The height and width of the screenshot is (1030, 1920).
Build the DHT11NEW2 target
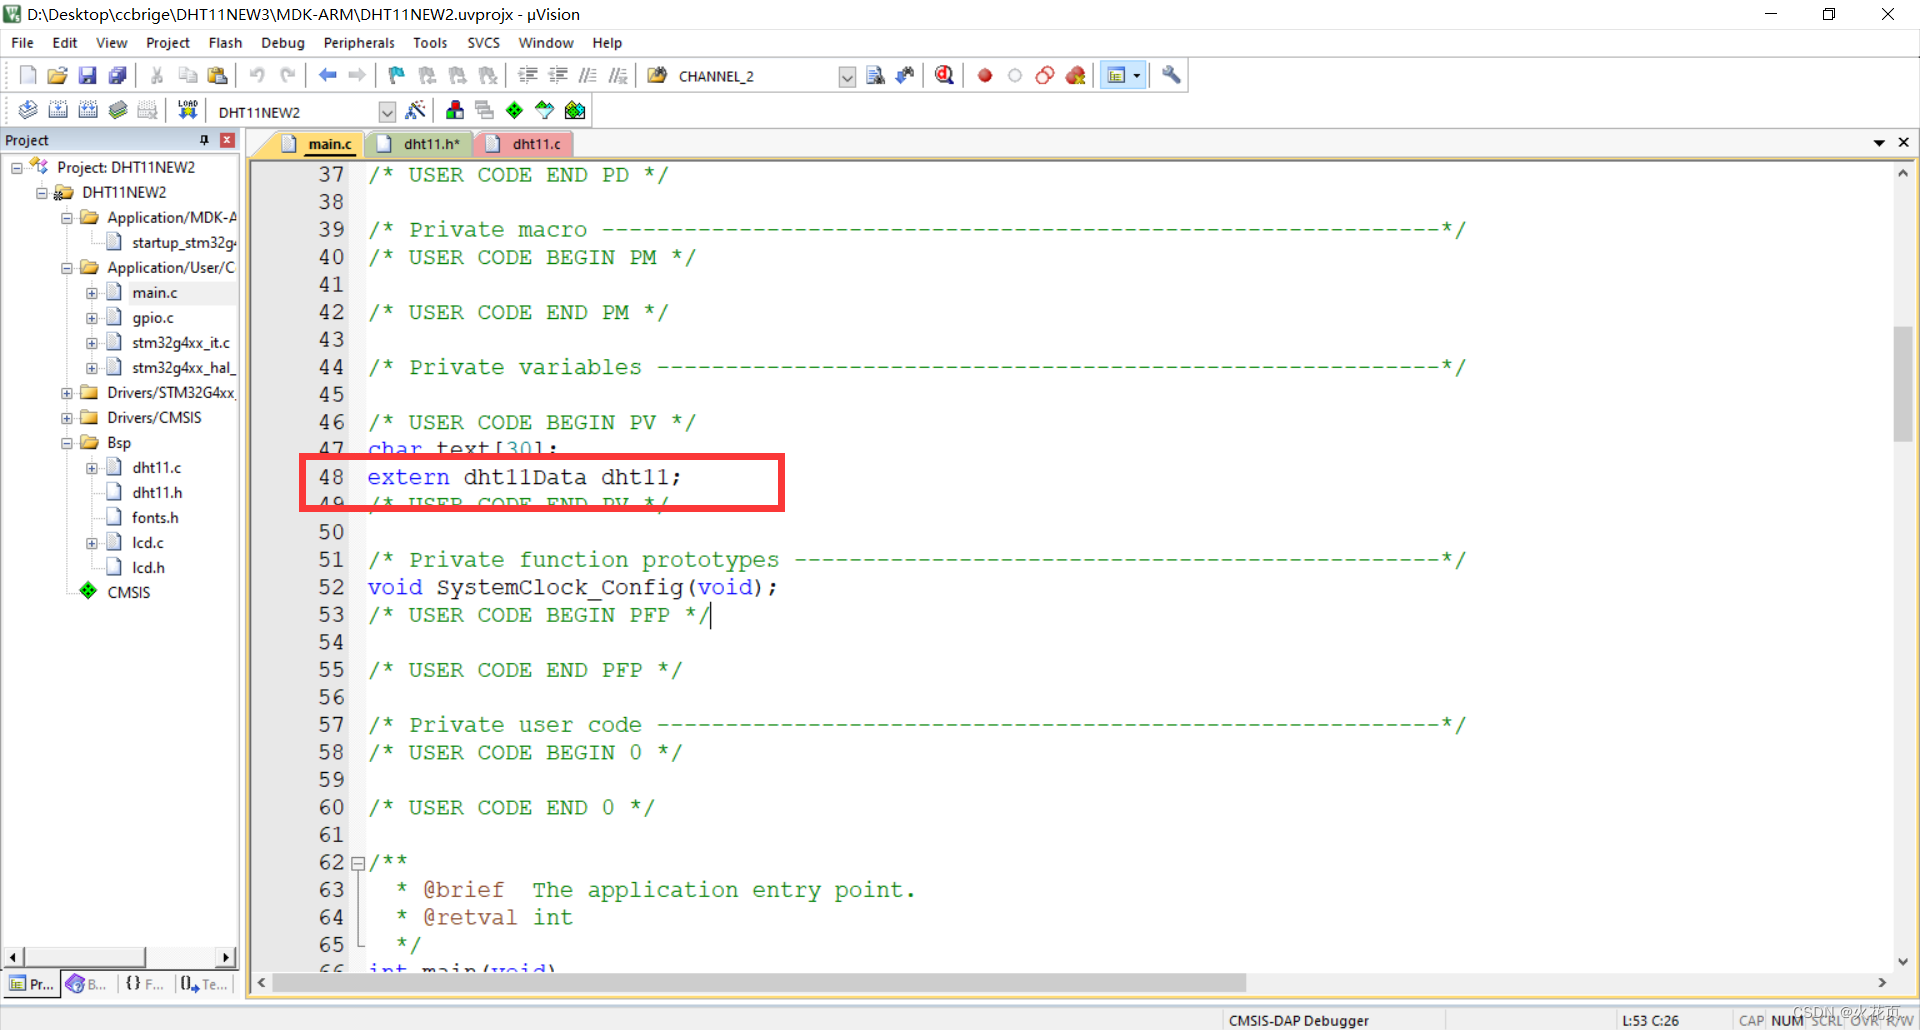click(58, 110)
